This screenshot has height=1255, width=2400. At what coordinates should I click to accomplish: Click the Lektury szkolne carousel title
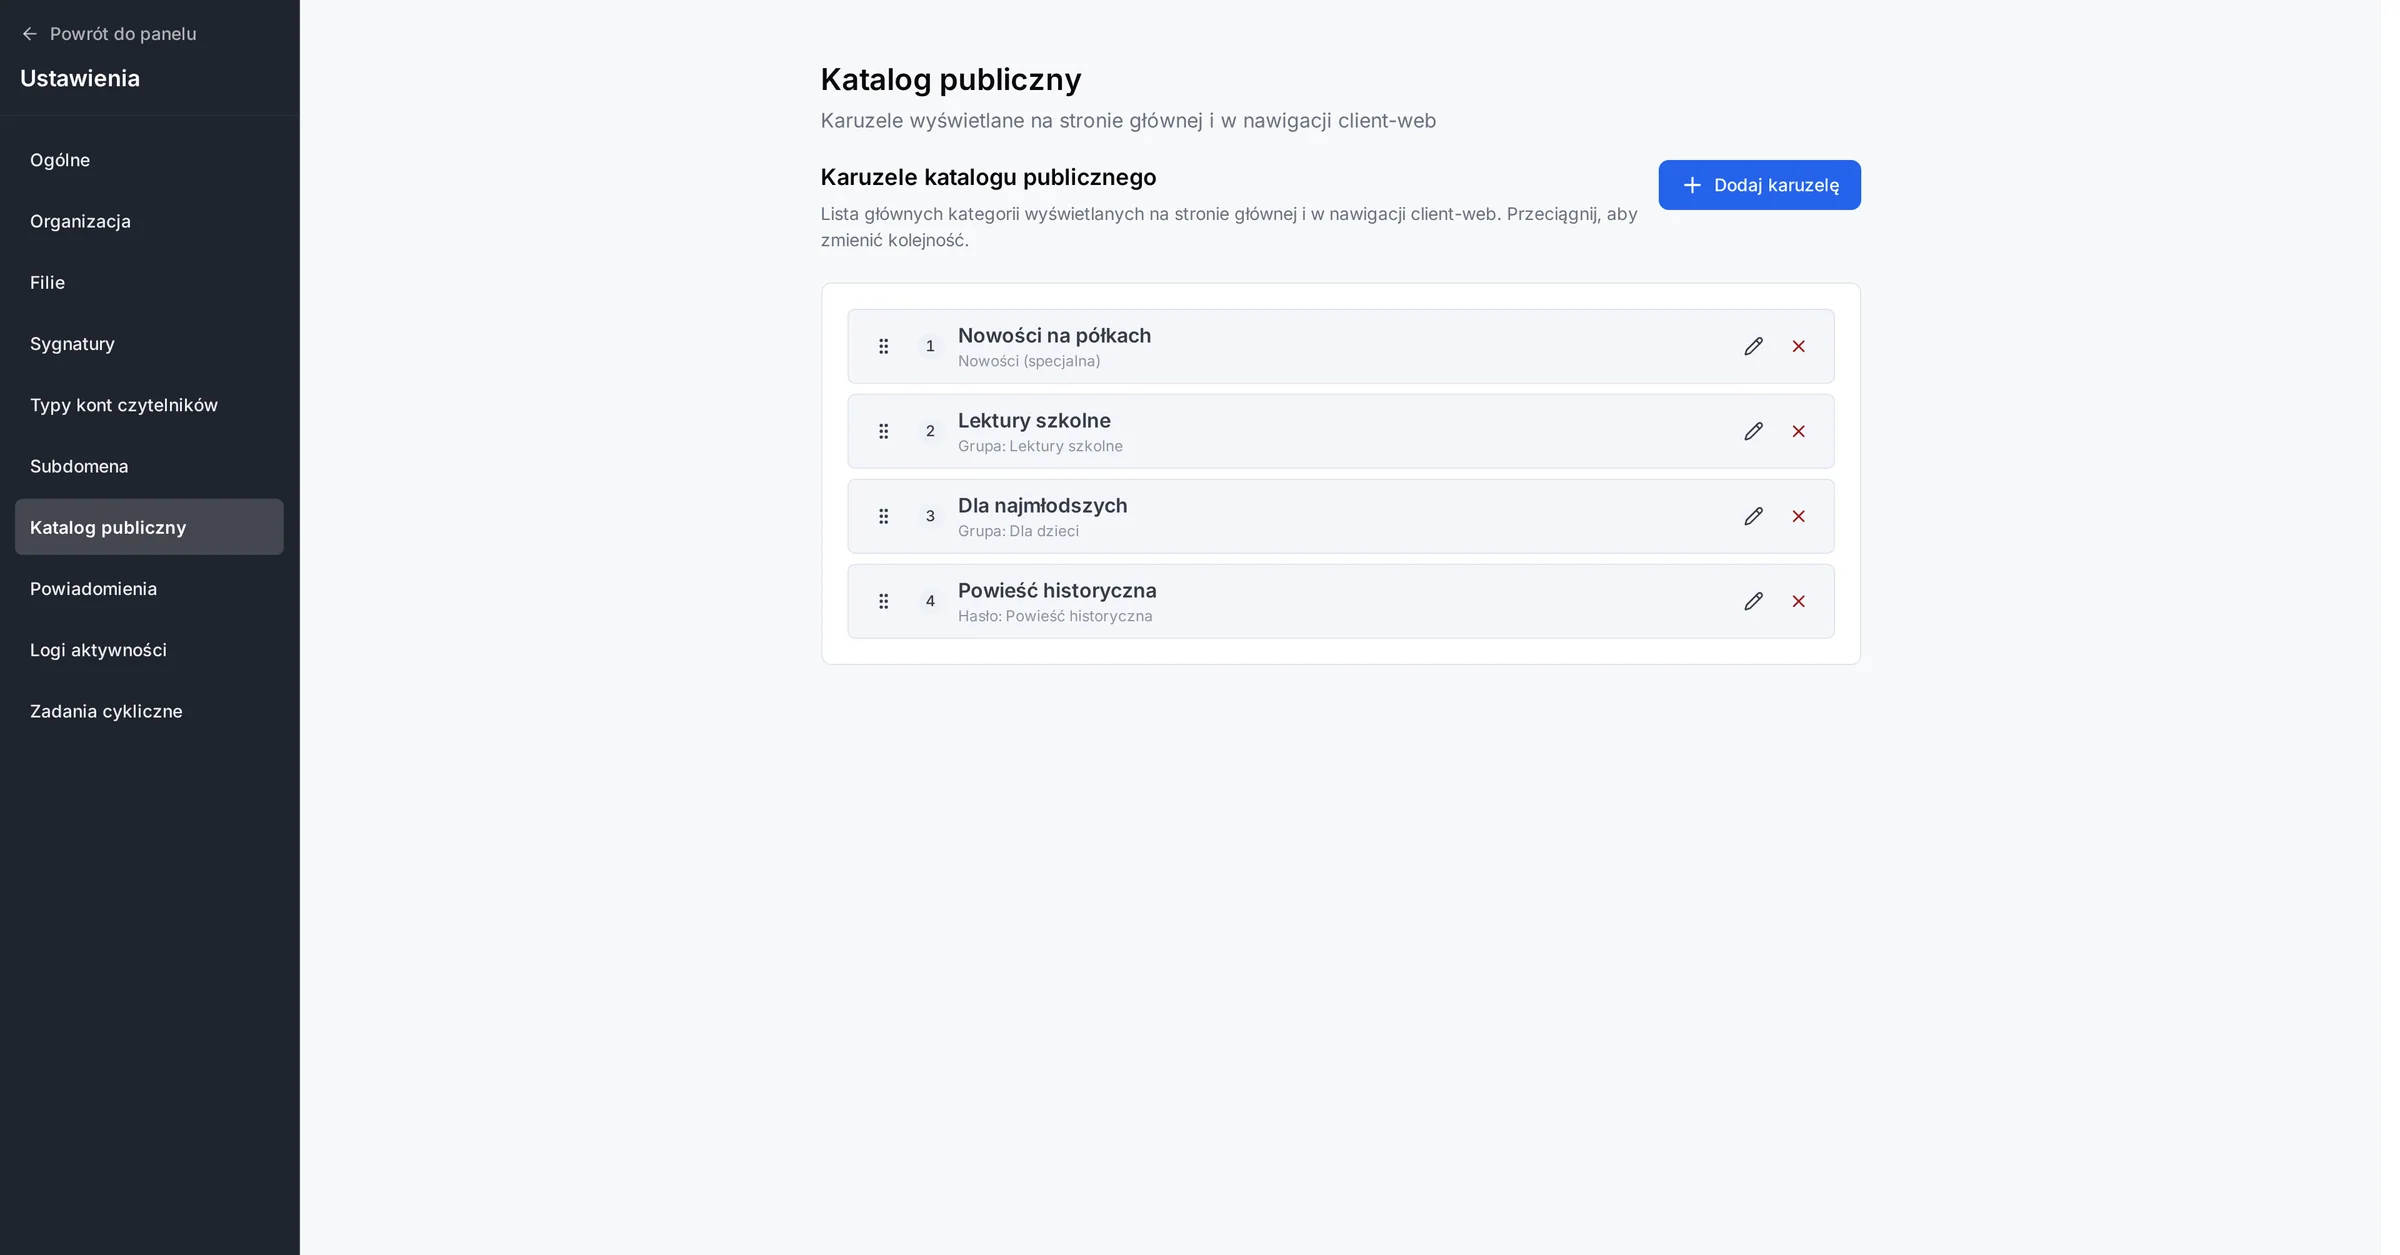pyautogui.click(x=1034, y=421)
